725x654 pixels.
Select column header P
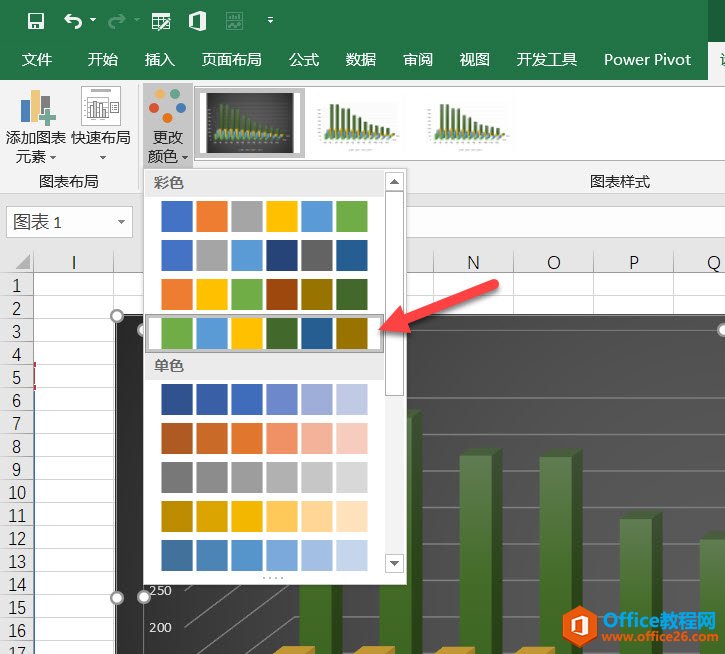[633, 262]
